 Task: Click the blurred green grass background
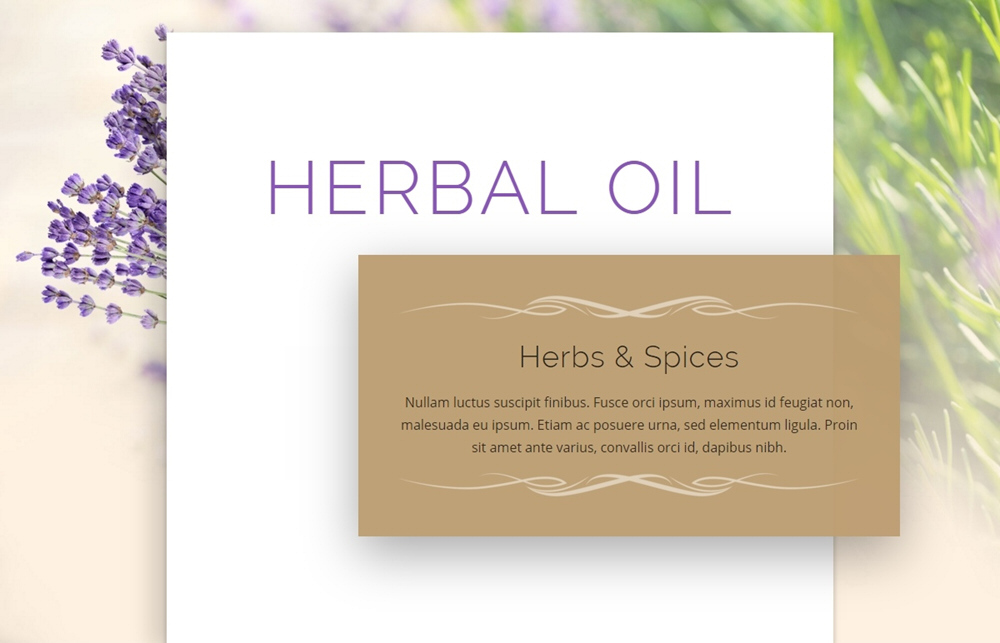918,159
